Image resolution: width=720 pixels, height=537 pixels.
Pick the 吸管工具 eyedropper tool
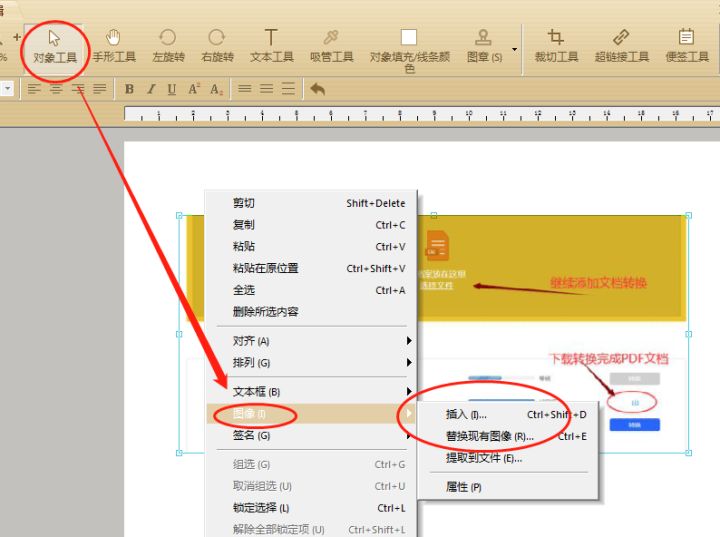coord(331,46)
